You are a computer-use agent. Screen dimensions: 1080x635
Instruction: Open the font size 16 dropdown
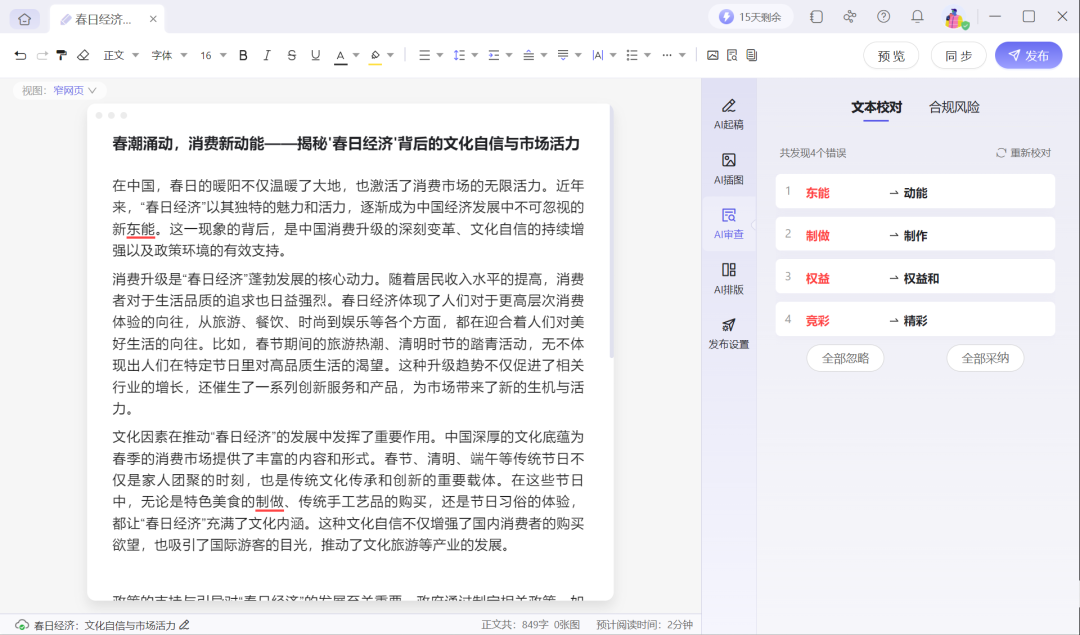click(214, 55)
